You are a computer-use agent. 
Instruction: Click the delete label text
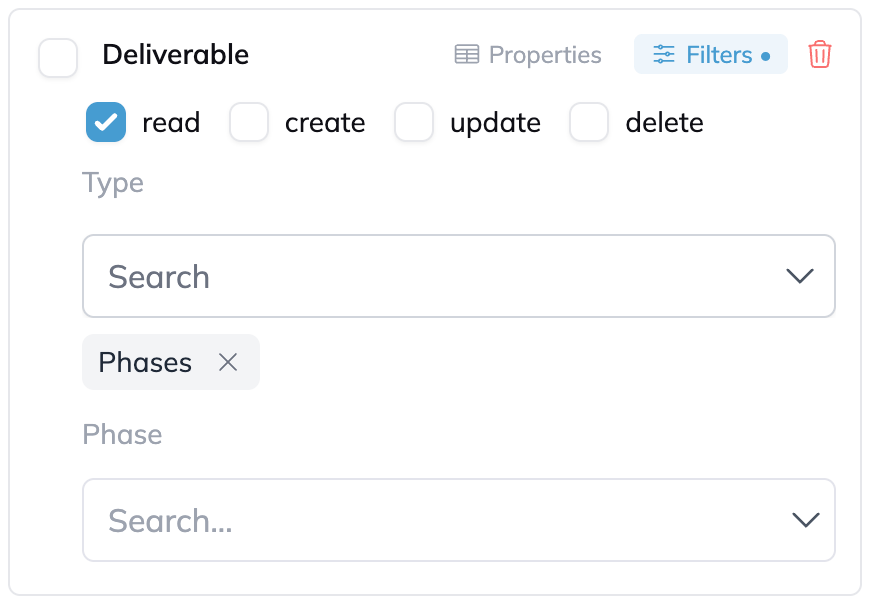point(664,122)
